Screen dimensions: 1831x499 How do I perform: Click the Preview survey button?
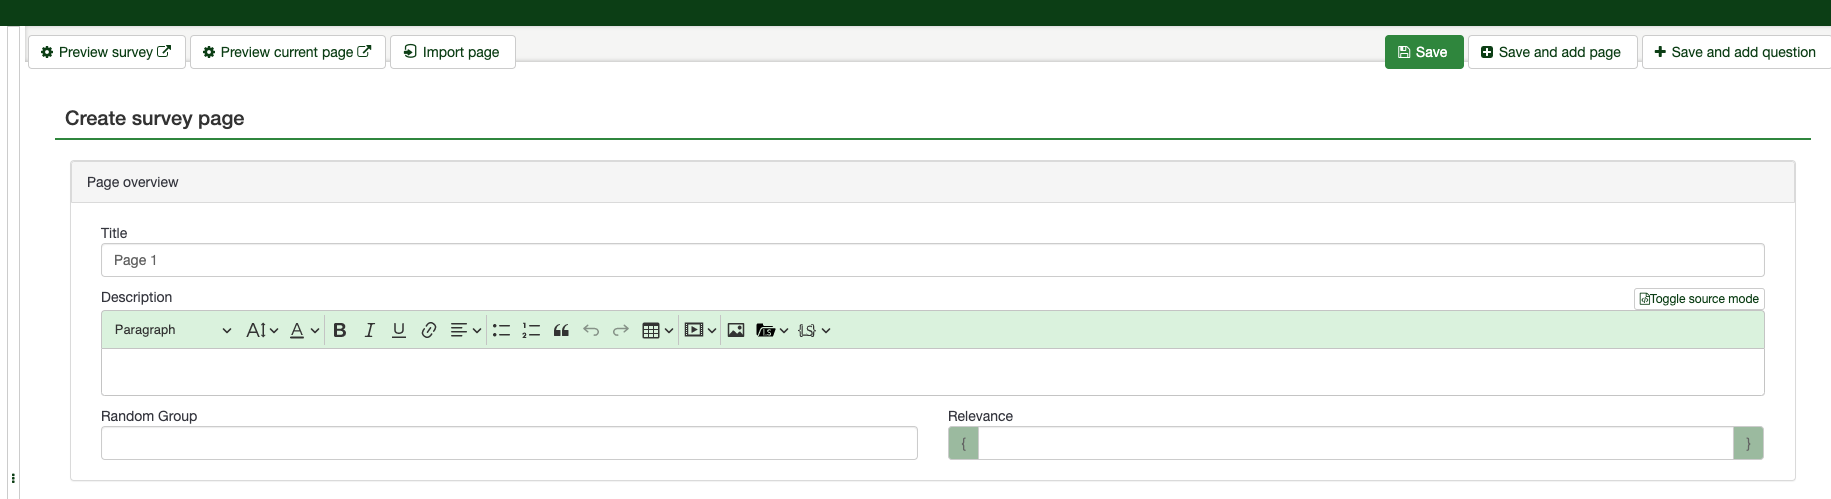106,52
